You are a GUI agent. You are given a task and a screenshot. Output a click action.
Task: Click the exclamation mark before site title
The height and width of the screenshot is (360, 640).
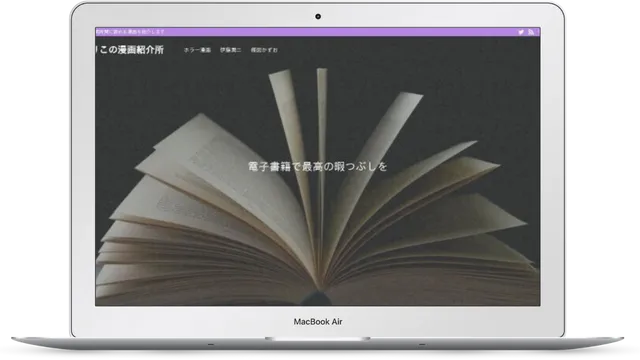[97, 49]
